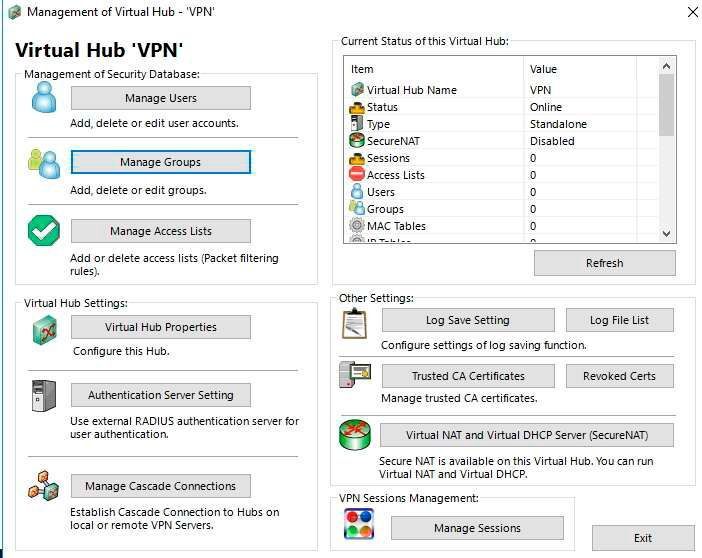This screenshot has height=558, width=702.
Task: Select the 'MAC Tables' row text
Action: tap(396, 226)
